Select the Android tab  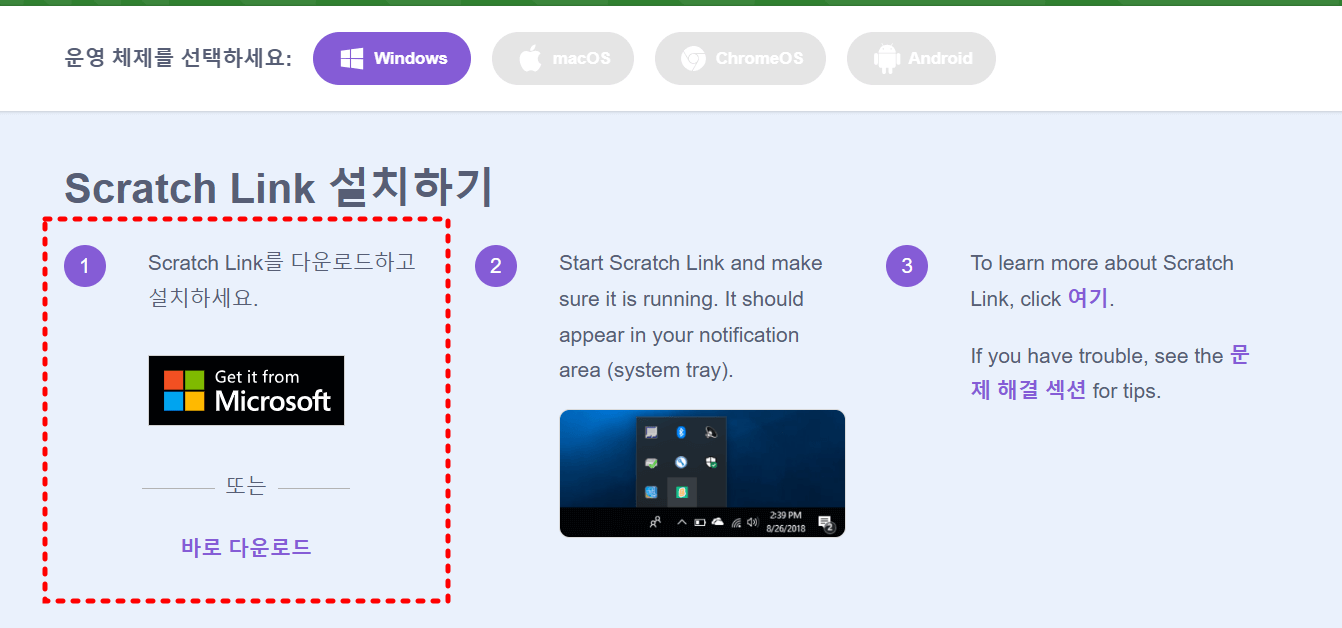[921, 58]
